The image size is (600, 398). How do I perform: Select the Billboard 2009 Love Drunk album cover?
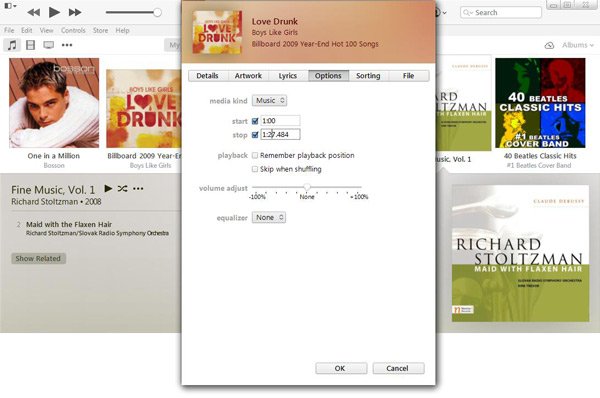point(144,109)
